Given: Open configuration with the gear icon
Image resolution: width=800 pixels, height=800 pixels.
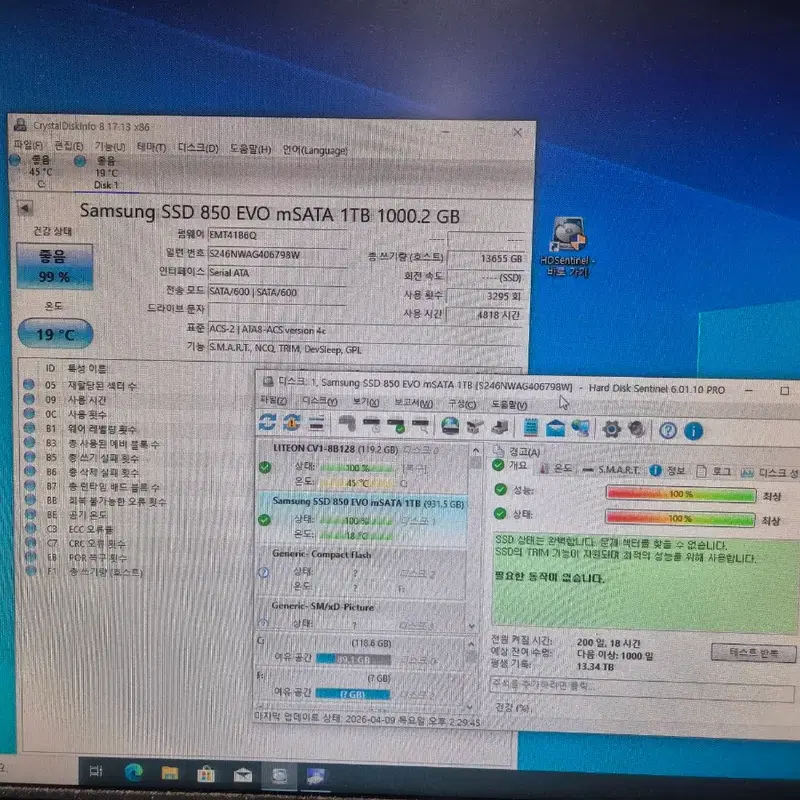Looking at the screenshot, I should pos(611,430).
